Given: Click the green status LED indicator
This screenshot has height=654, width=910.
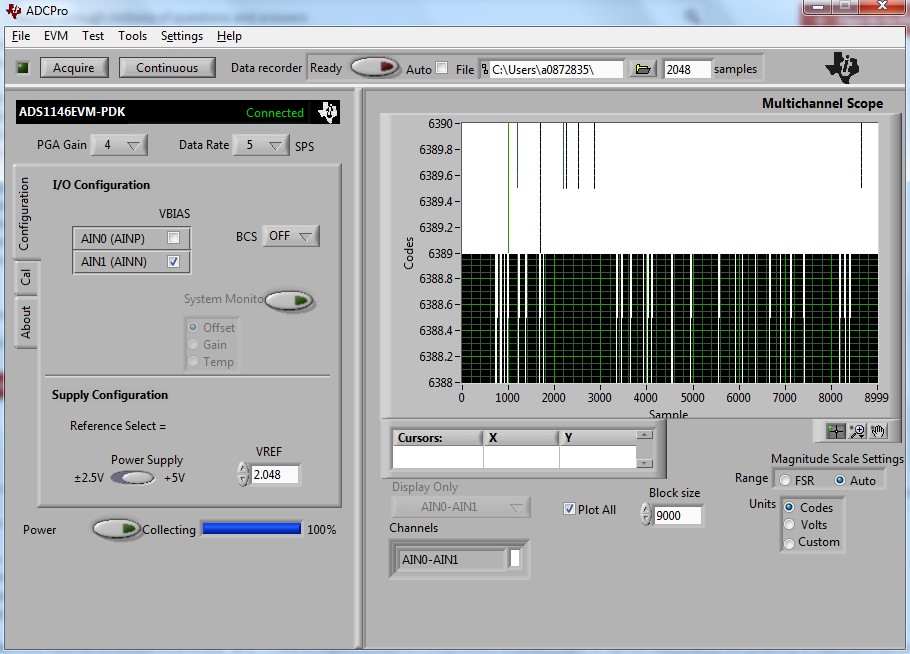Looking at the screenshot, I should pyautogui.click(x=23, y=68).
